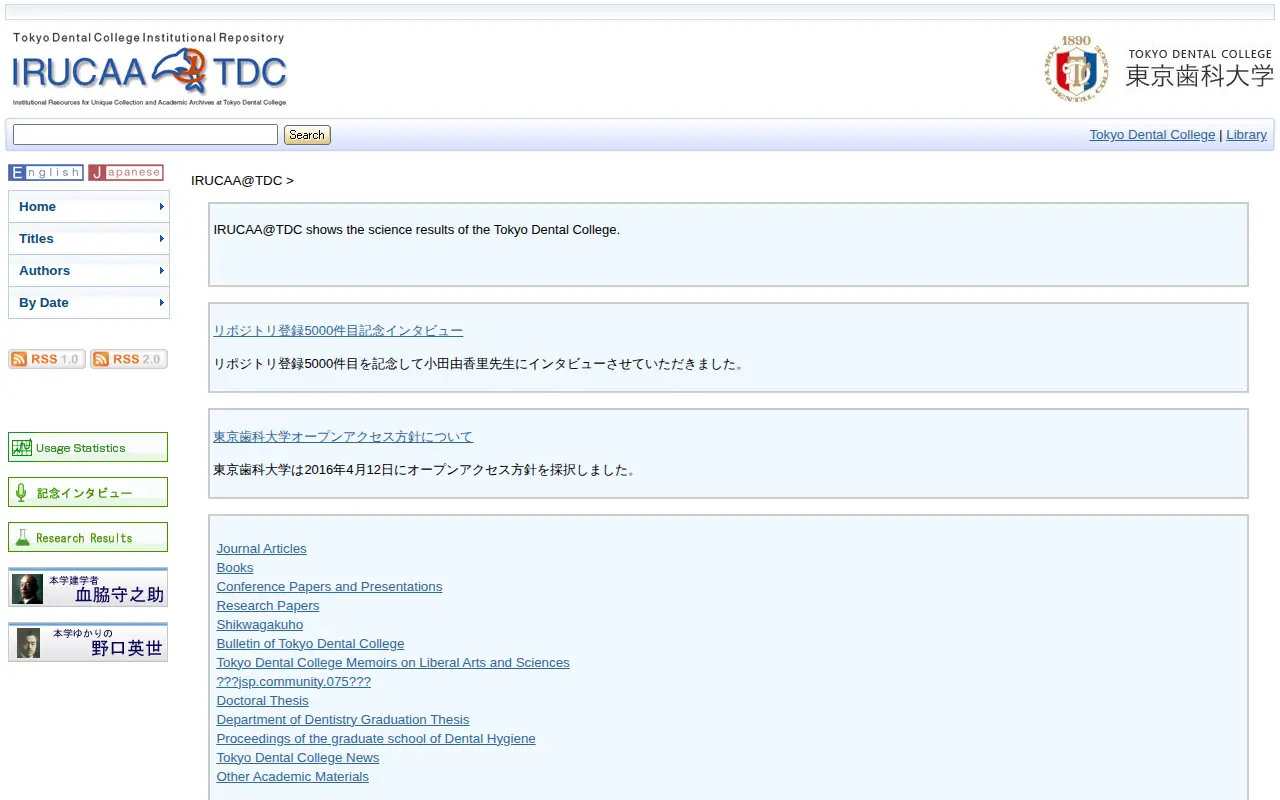
Task: Open the Doctoral Thesis collection
Action: 263,701
